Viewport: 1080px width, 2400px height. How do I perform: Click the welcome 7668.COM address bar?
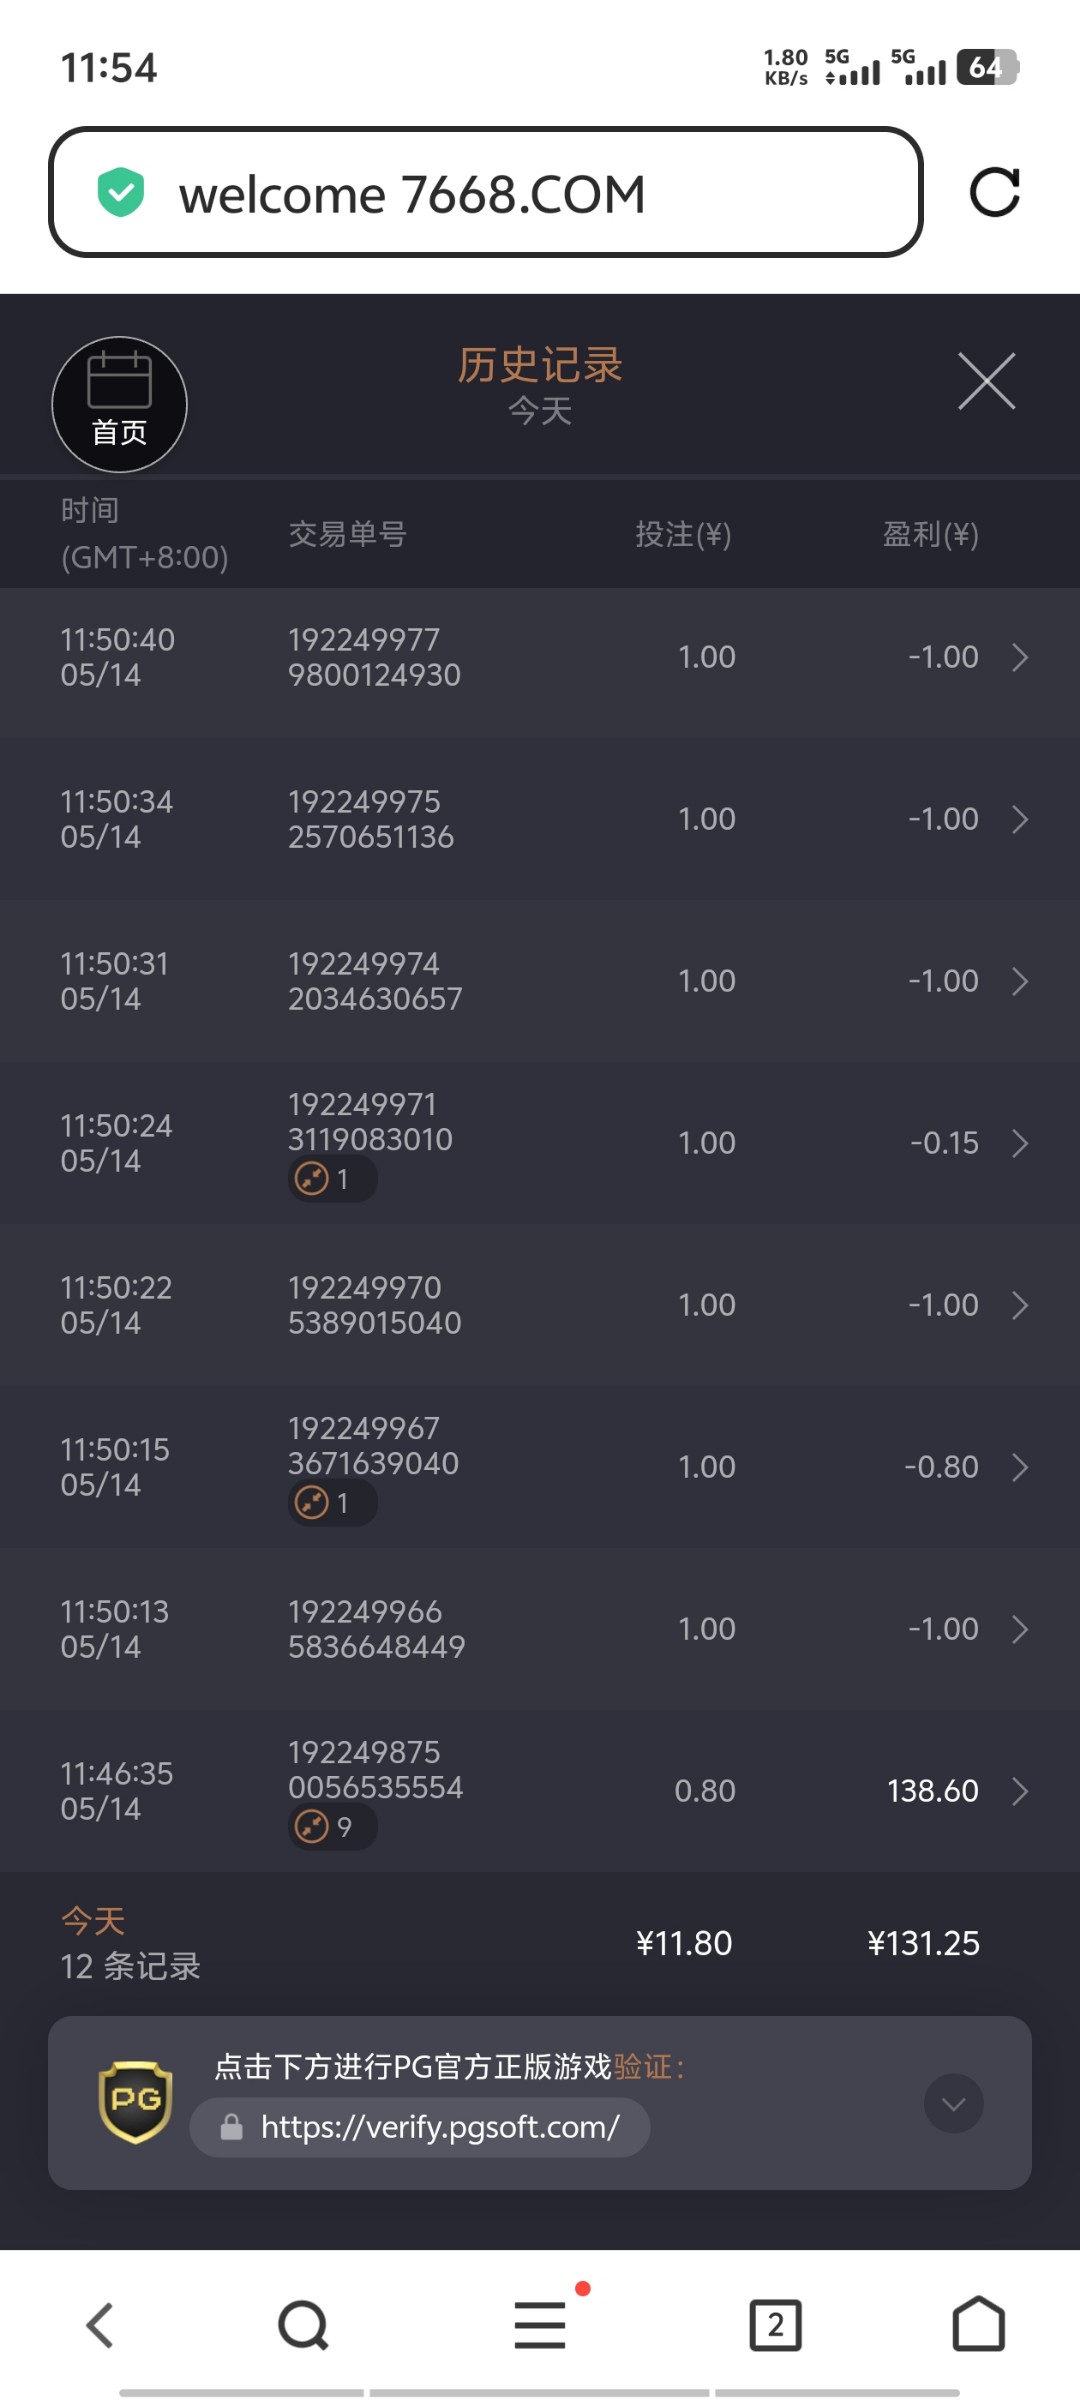coord(485,192)
